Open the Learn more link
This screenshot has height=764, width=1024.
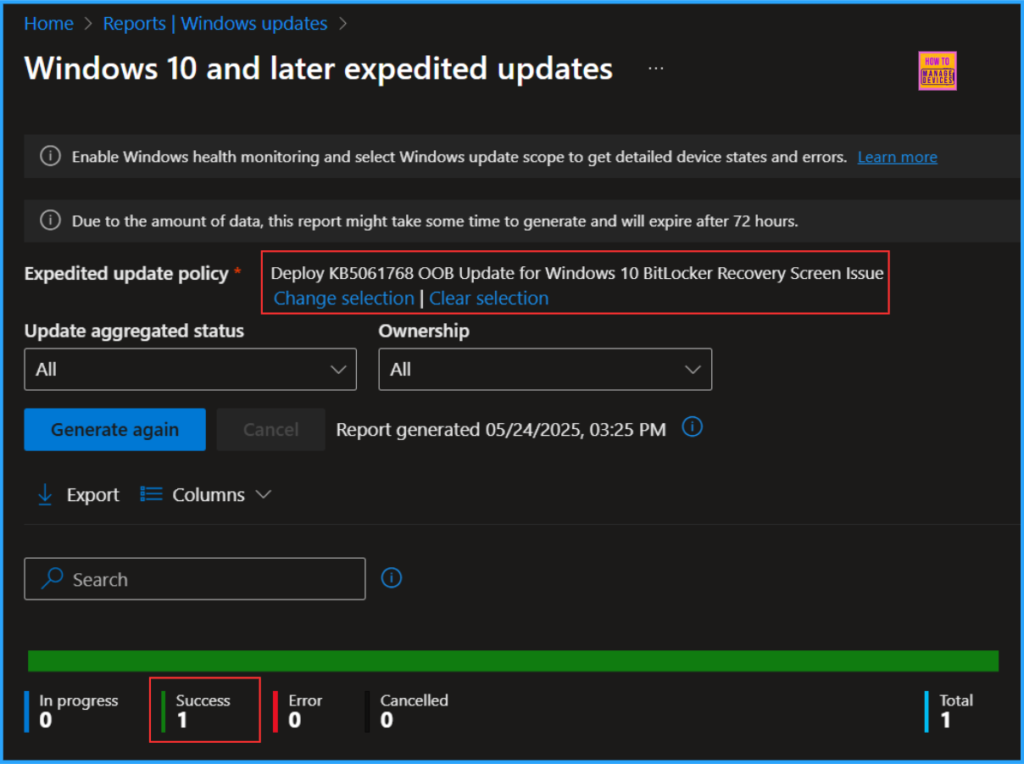point(897,157)
